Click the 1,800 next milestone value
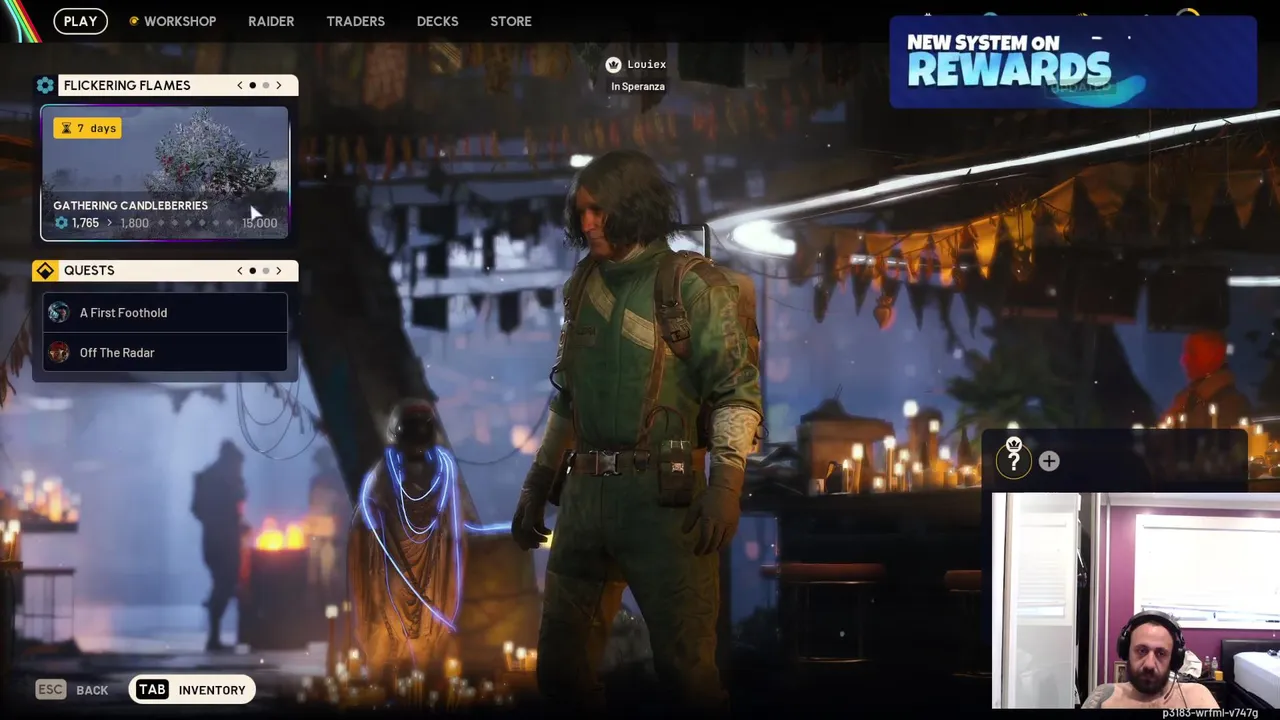Viewport: 1280px width, 720px height. [134, 223]
